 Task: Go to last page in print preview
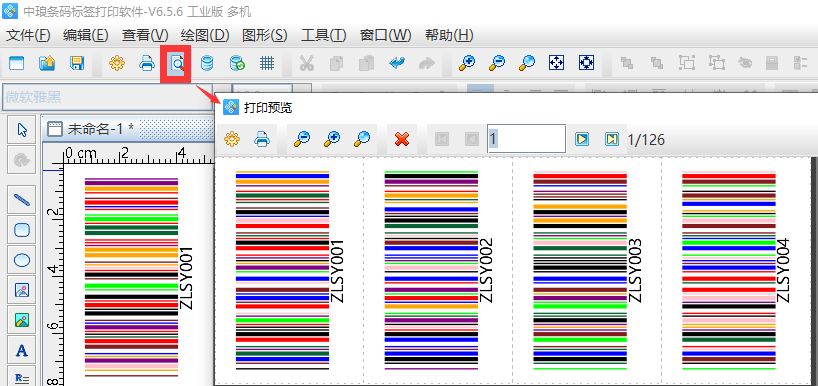[612, 139]
